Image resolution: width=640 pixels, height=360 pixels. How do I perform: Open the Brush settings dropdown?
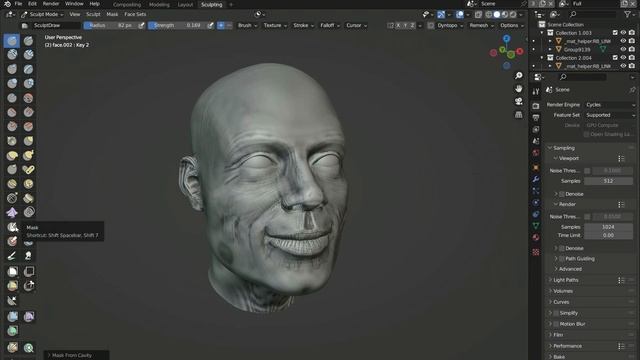coord(247,25)
